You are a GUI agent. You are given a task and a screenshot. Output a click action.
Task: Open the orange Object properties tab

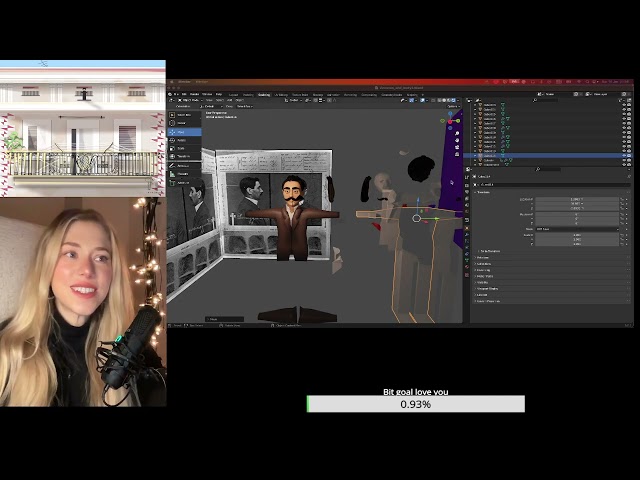coord(467,228)
